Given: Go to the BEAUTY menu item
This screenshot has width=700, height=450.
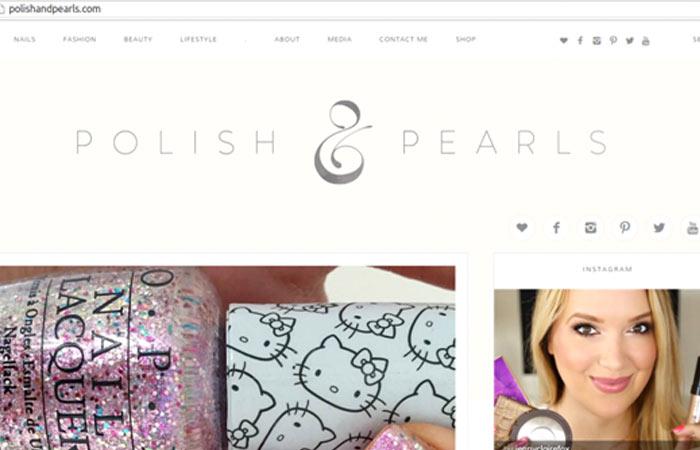Looking at the screenshot, I should coord(138,39).
